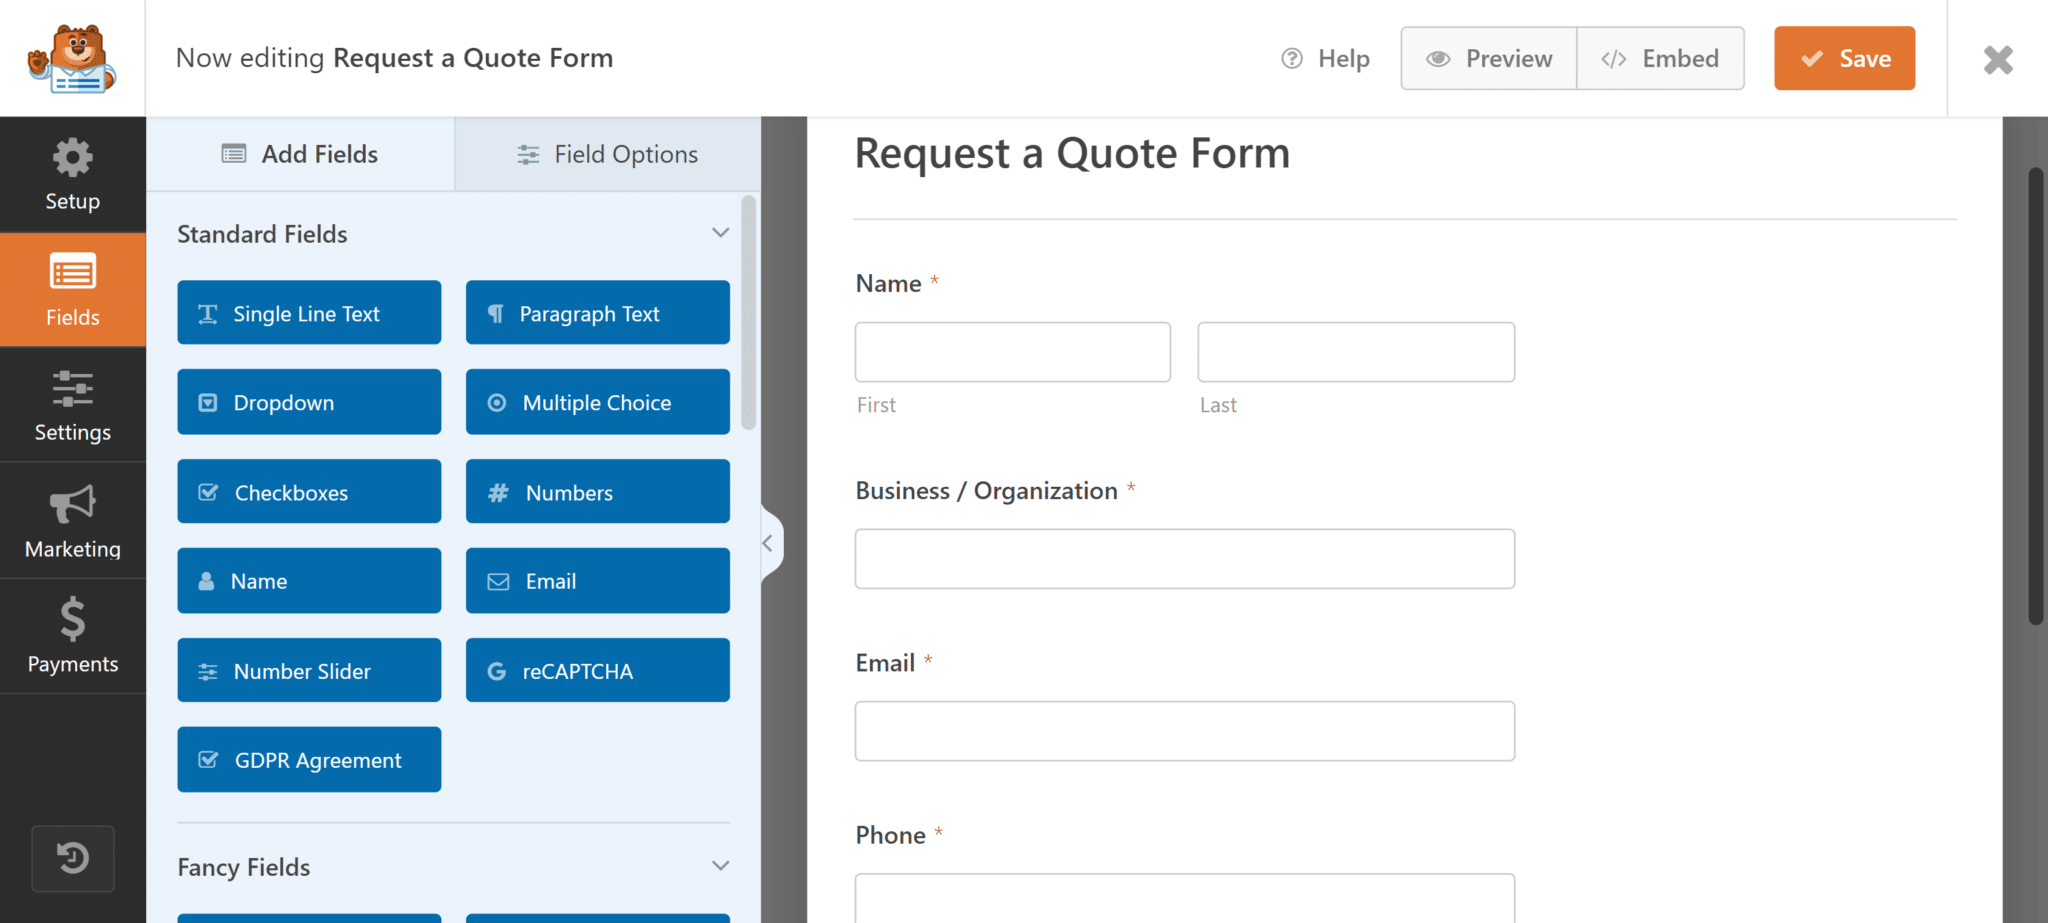Viewport: 2048px width, 923px height.
Task: Add a Checkboxes field
Action: tap(309, 492)
